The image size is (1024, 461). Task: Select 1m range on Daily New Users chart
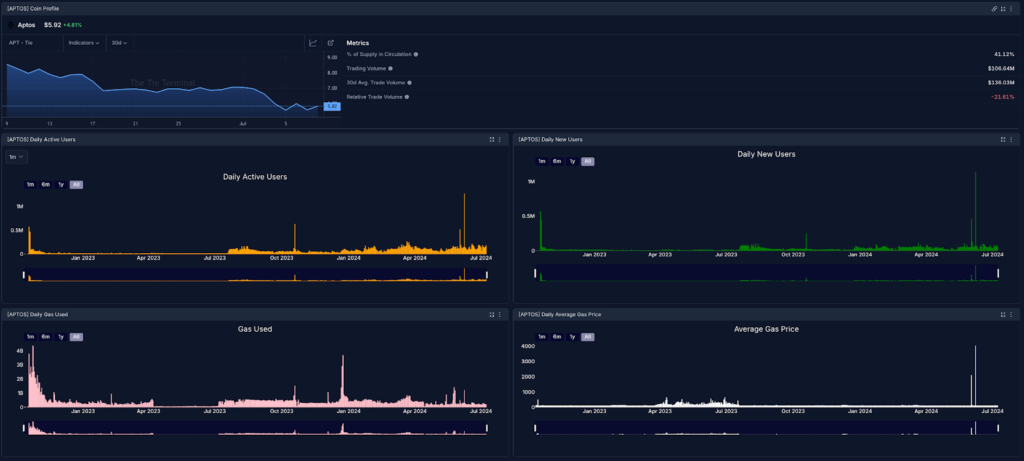(541, 161)
